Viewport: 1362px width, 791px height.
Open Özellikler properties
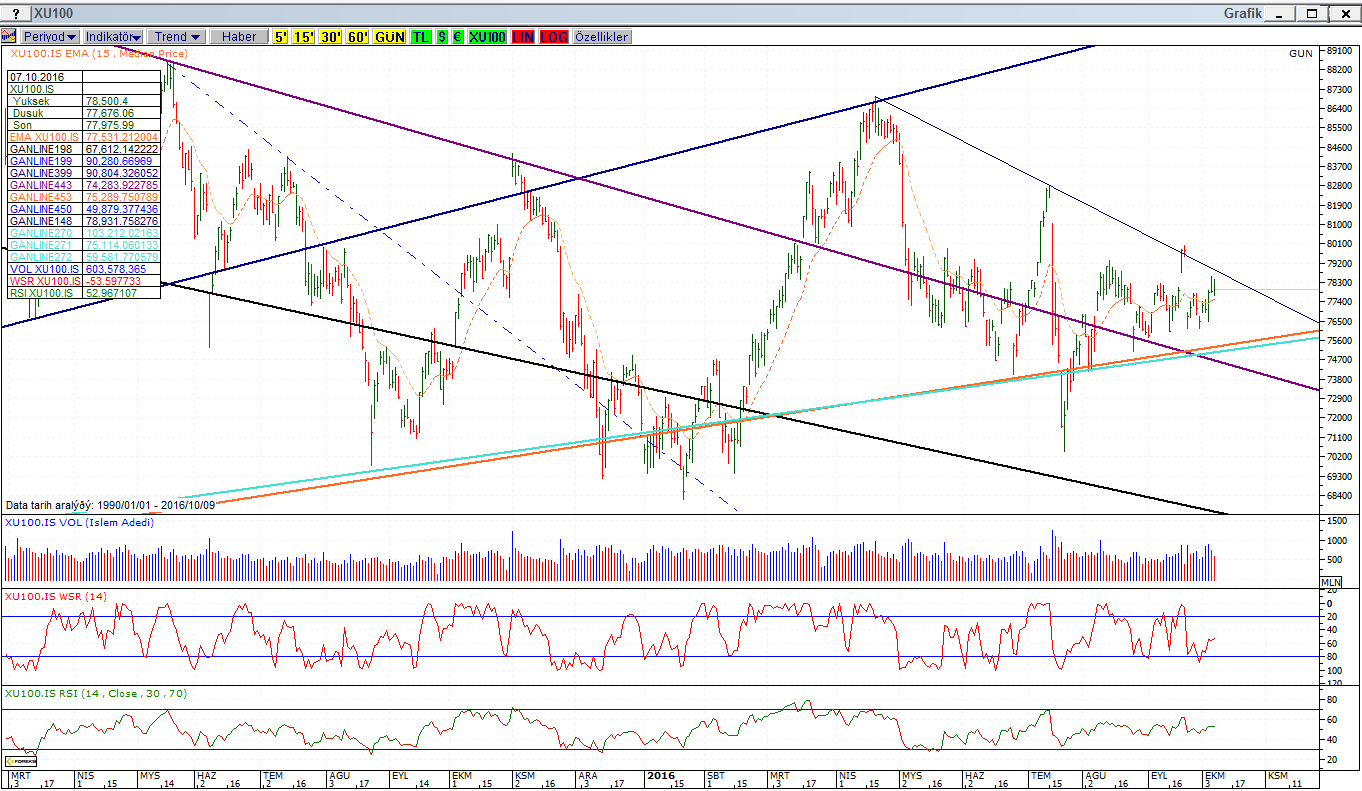pyautogui.click(x=602, y=37)
